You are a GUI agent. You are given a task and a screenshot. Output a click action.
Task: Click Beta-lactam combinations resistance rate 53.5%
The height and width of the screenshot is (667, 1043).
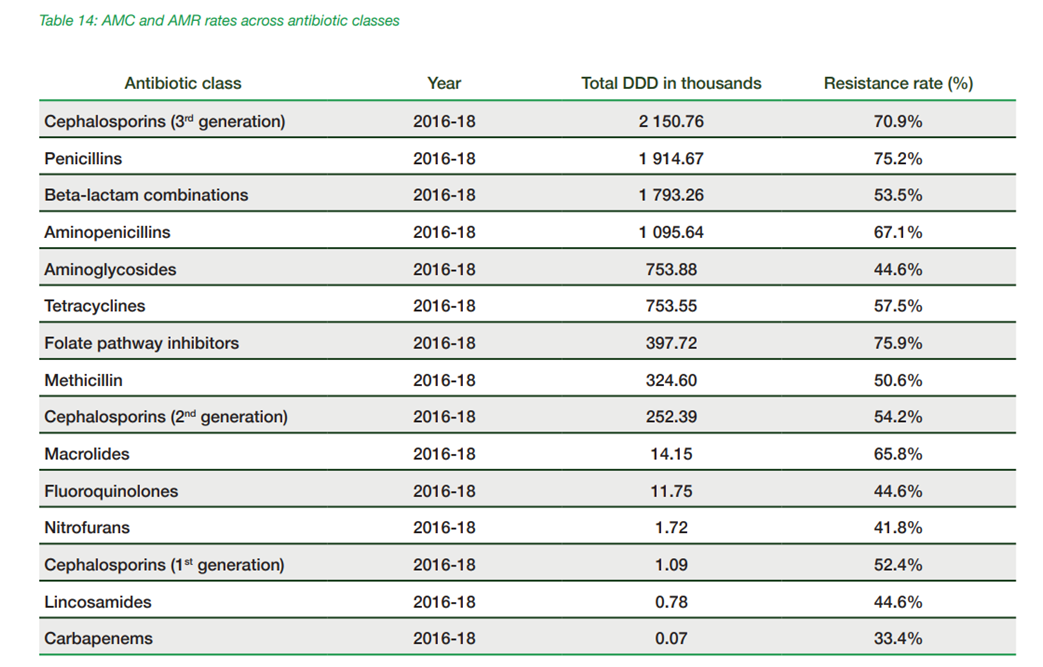pos(898,195)
